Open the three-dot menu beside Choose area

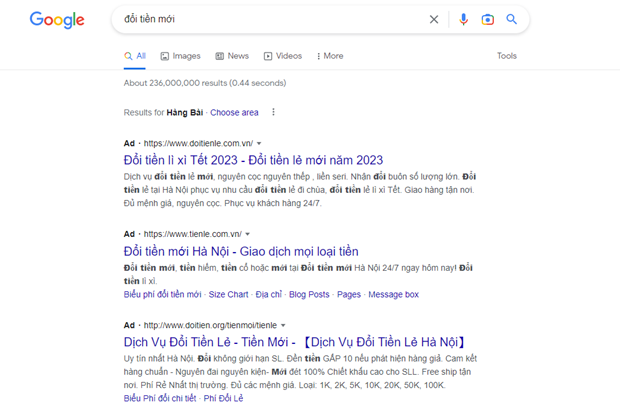tap(273, 112)
